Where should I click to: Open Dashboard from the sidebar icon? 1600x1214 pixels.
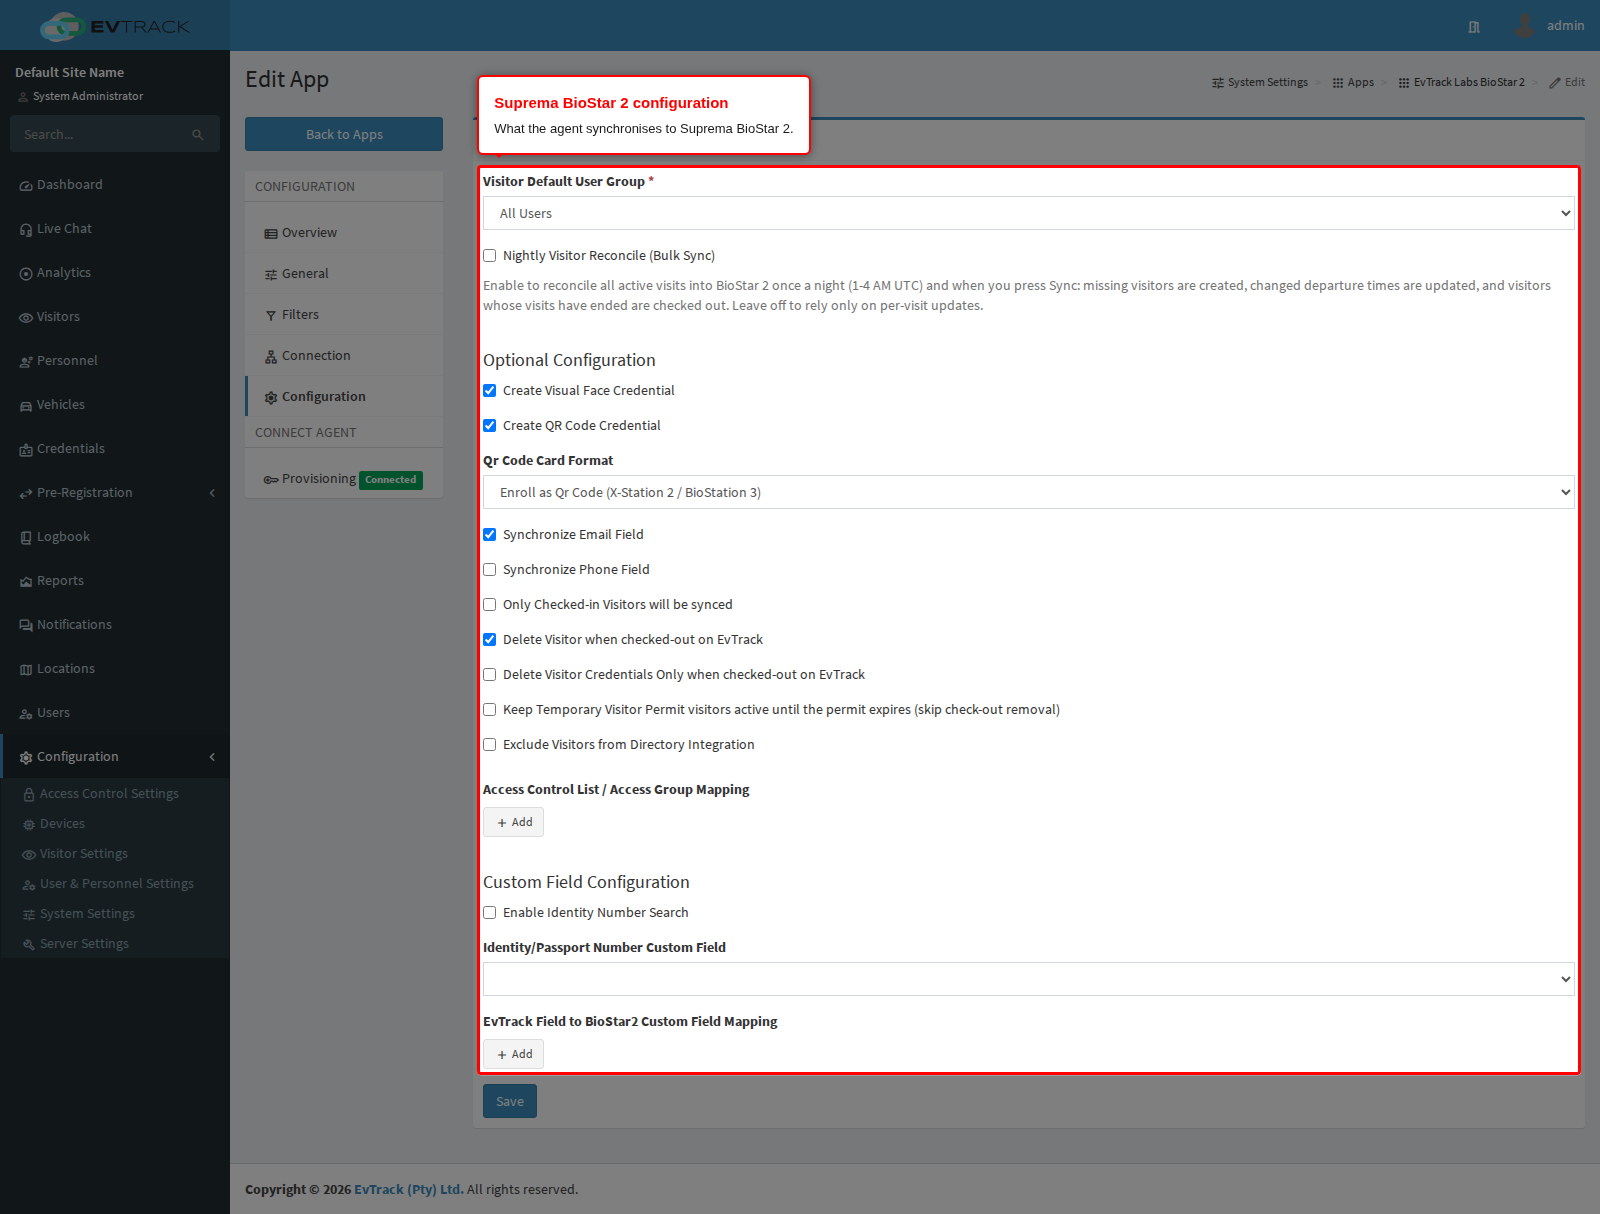pos(26,186)
